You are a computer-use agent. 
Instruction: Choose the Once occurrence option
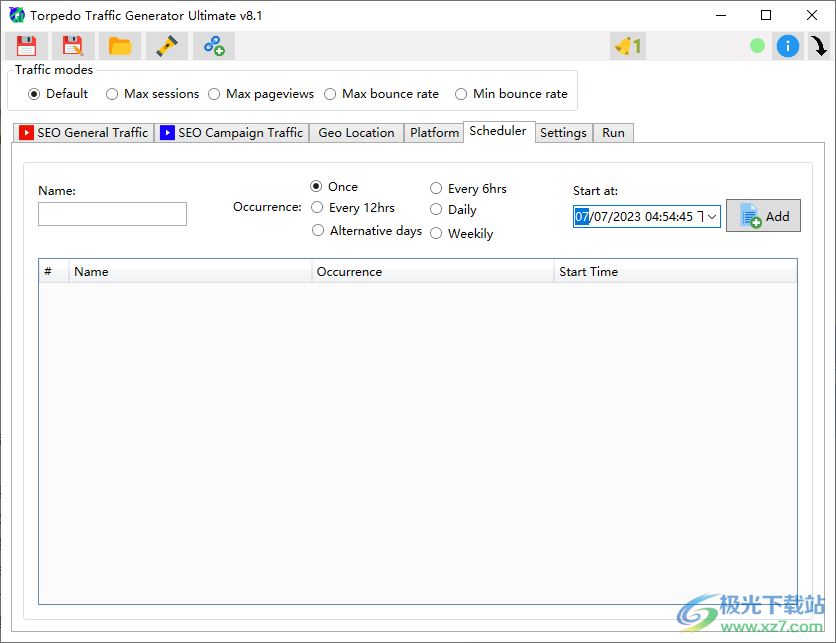316,186
